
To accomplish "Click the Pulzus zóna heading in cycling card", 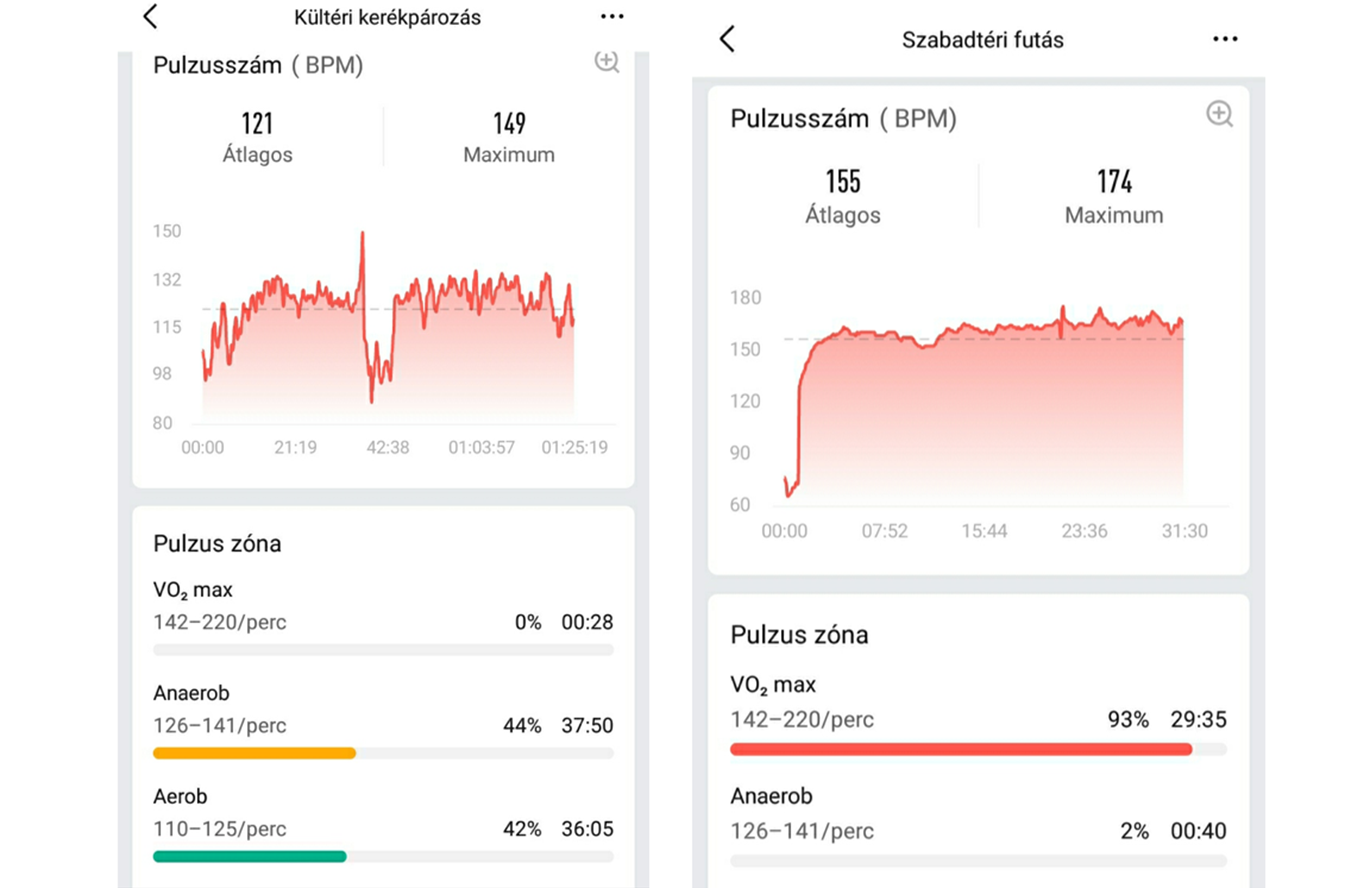I will tap(217, 544).
